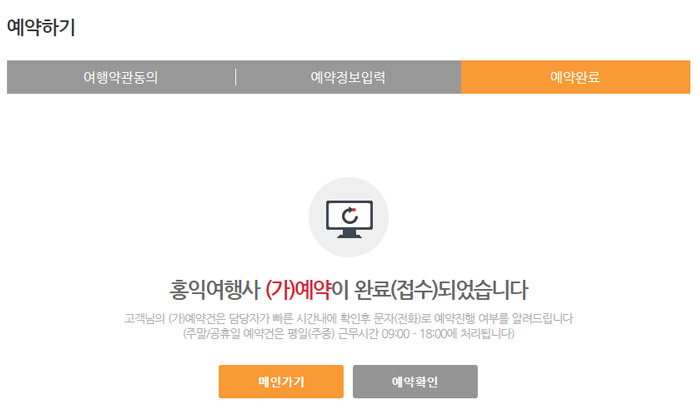Select the 예약완료 step tab
Image resolution: width=700 pixels, height=420 pixels.
[x=575, y=77]
